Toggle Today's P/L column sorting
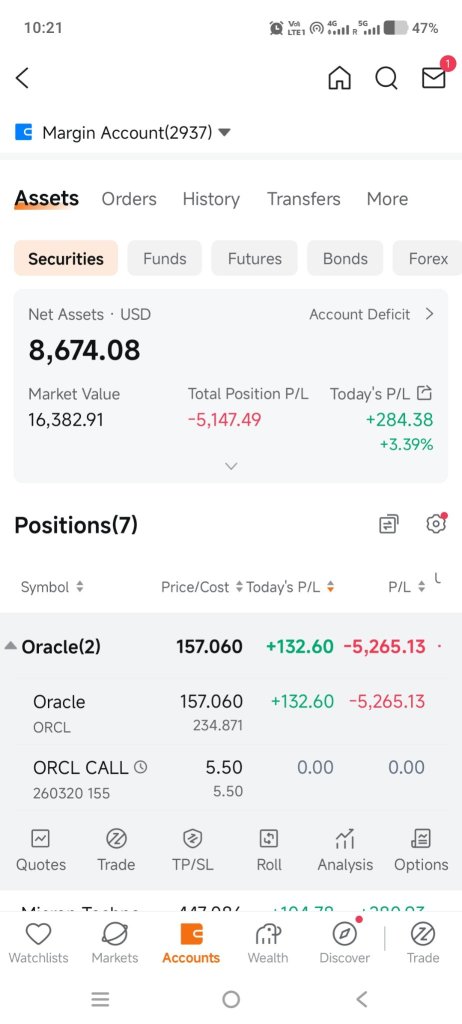Screen dimensions: 462x1024 [291, 586]
